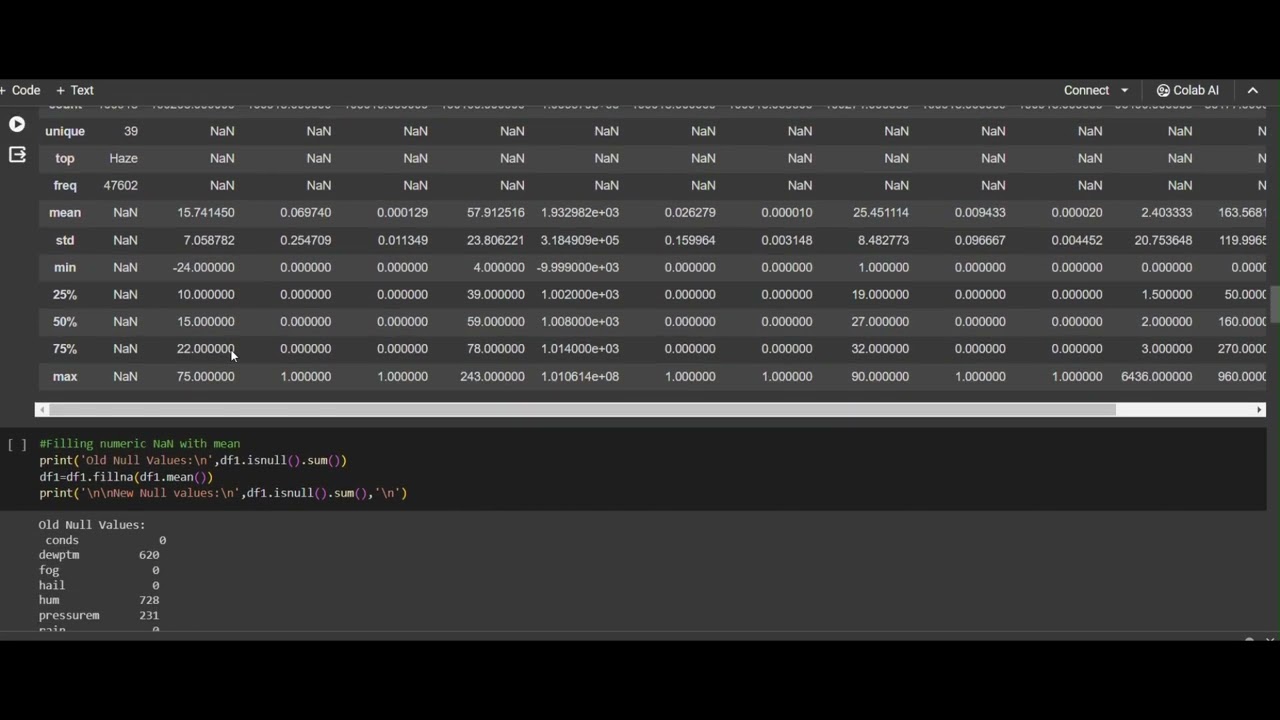Click the mean value 25.451114
Screen dimensions: 1280x720
(x=881, y=212)
